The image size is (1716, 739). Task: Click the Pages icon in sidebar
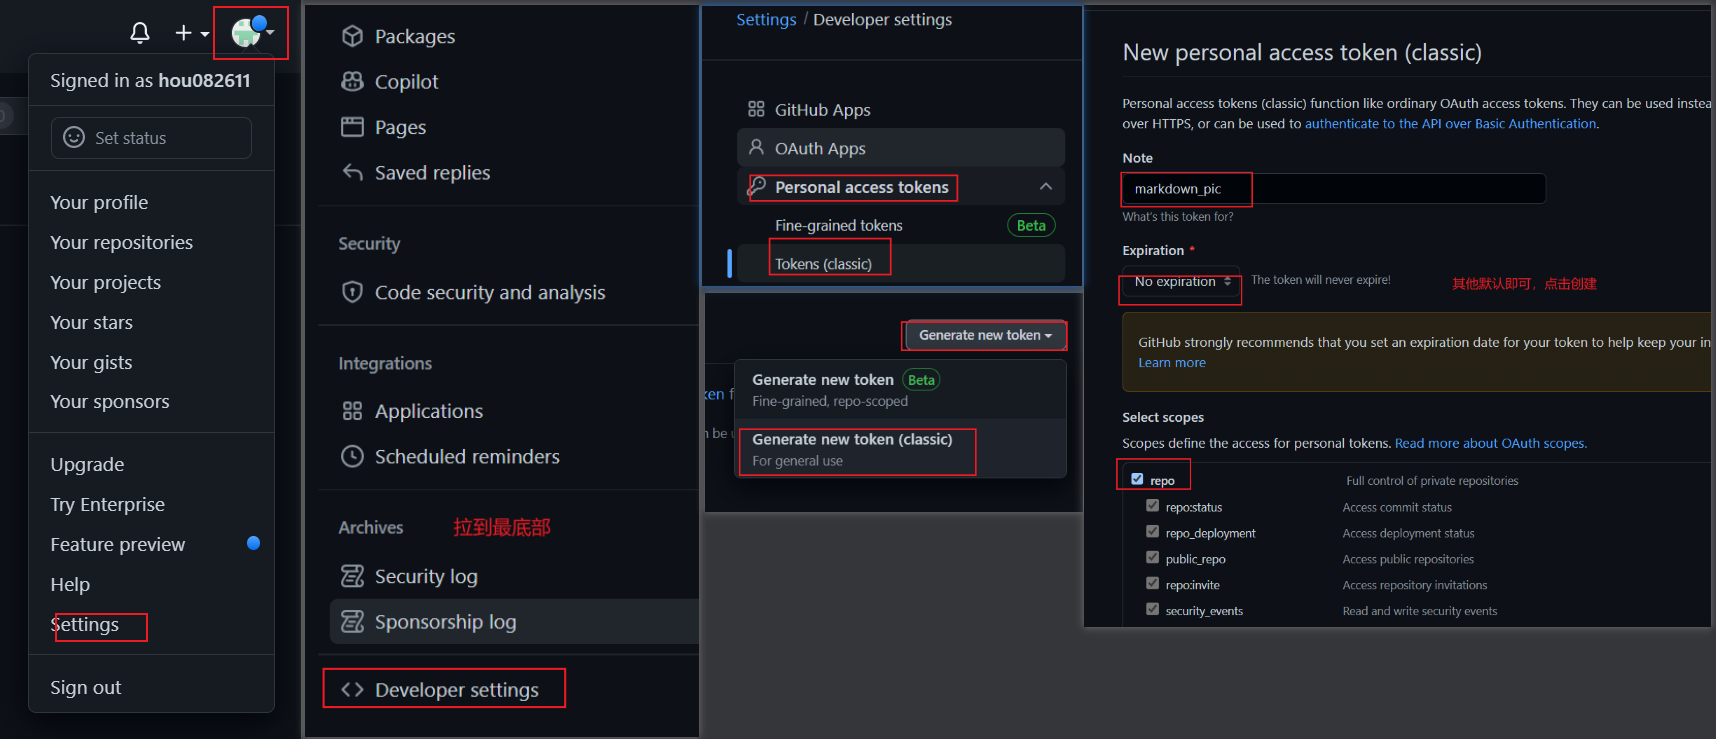352,127
